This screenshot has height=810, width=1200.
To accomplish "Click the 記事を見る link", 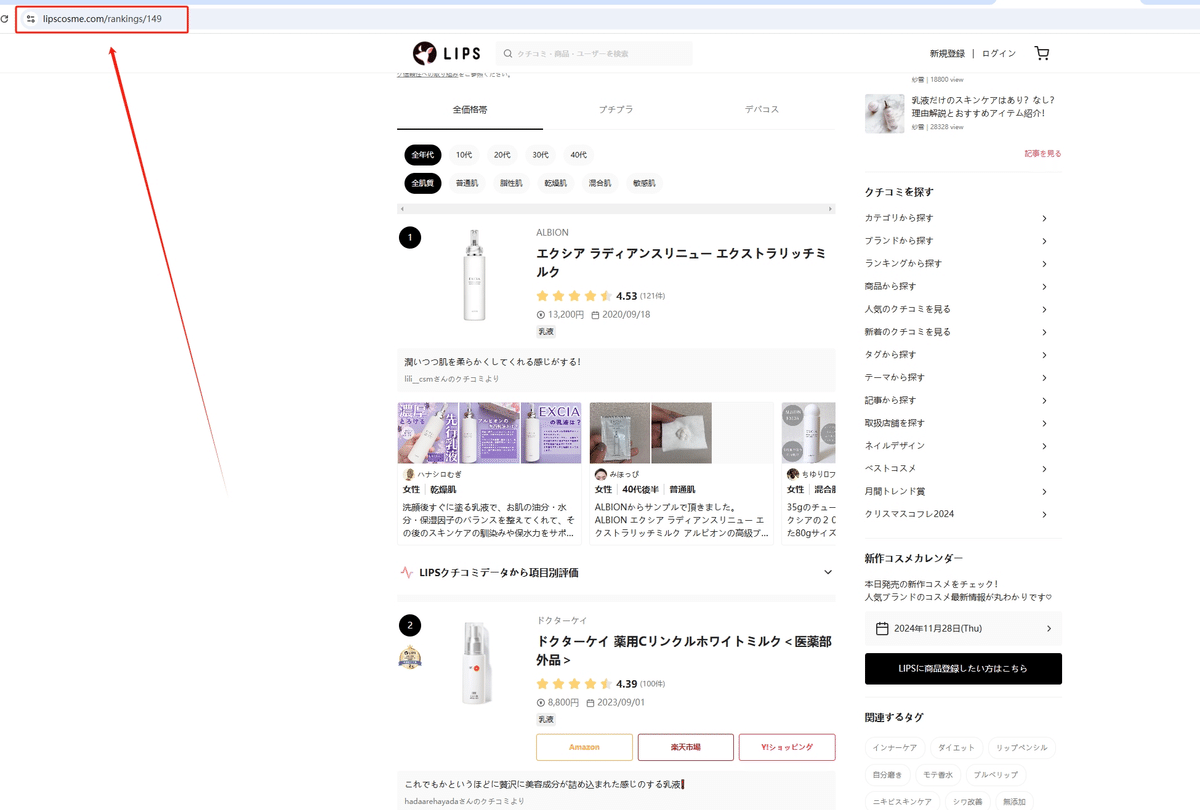I will [1043, 154].
